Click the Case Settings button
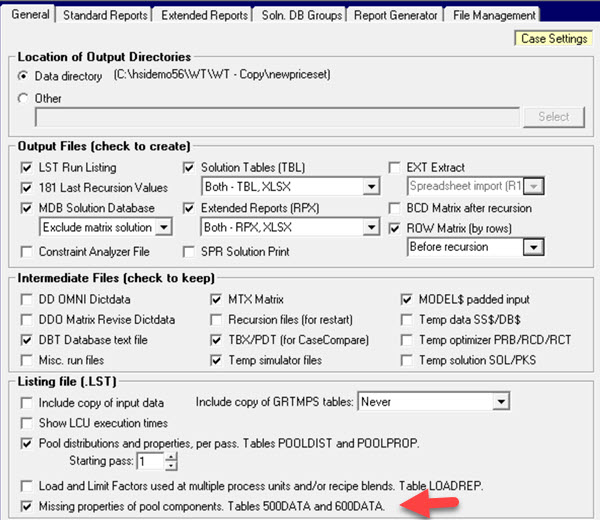Image resolution: width=600 pixels, height=520 pixels. (553, 39)
